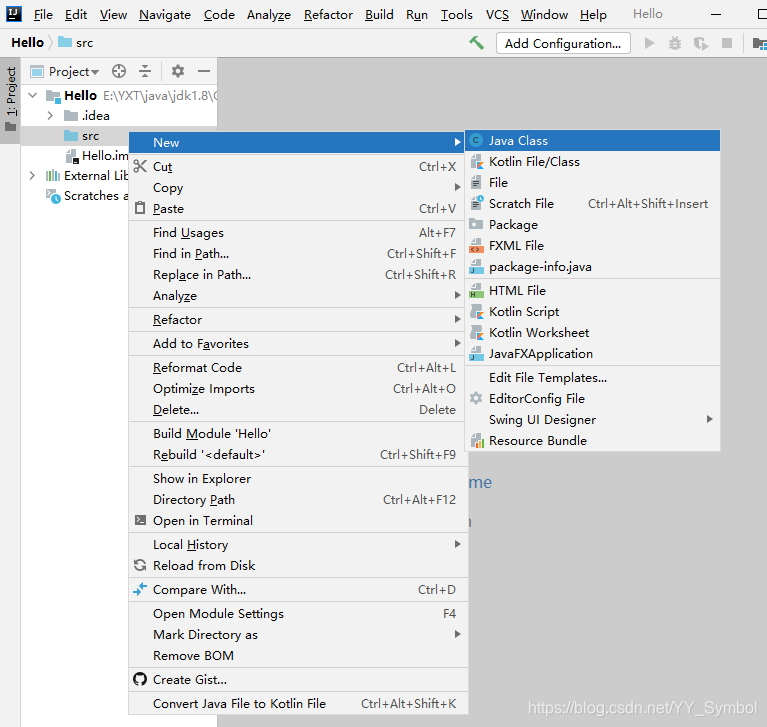This screenshot has height=727, width=767.
Task: Click the Build Project hammer icon
Action: 476,43
